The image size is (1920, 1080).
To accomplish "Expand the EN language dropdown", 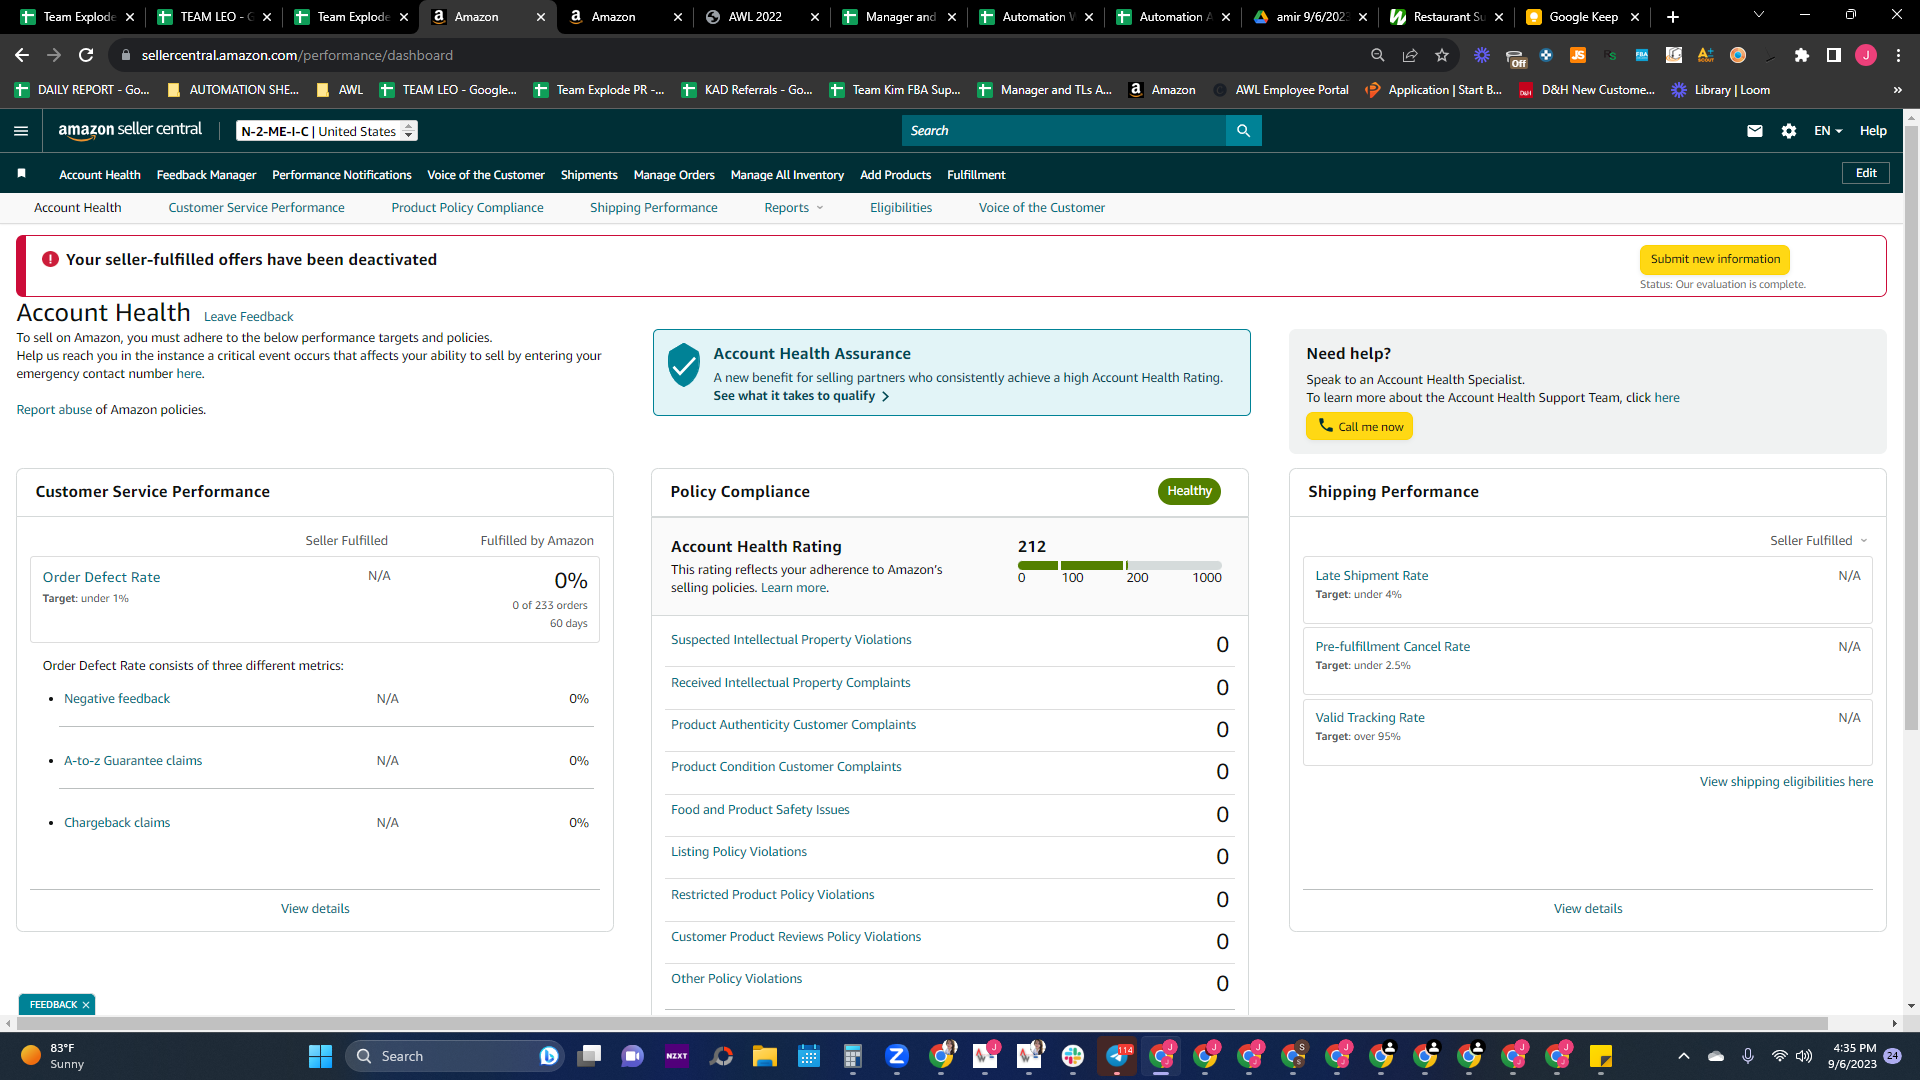I will (x=1828, y=131).
